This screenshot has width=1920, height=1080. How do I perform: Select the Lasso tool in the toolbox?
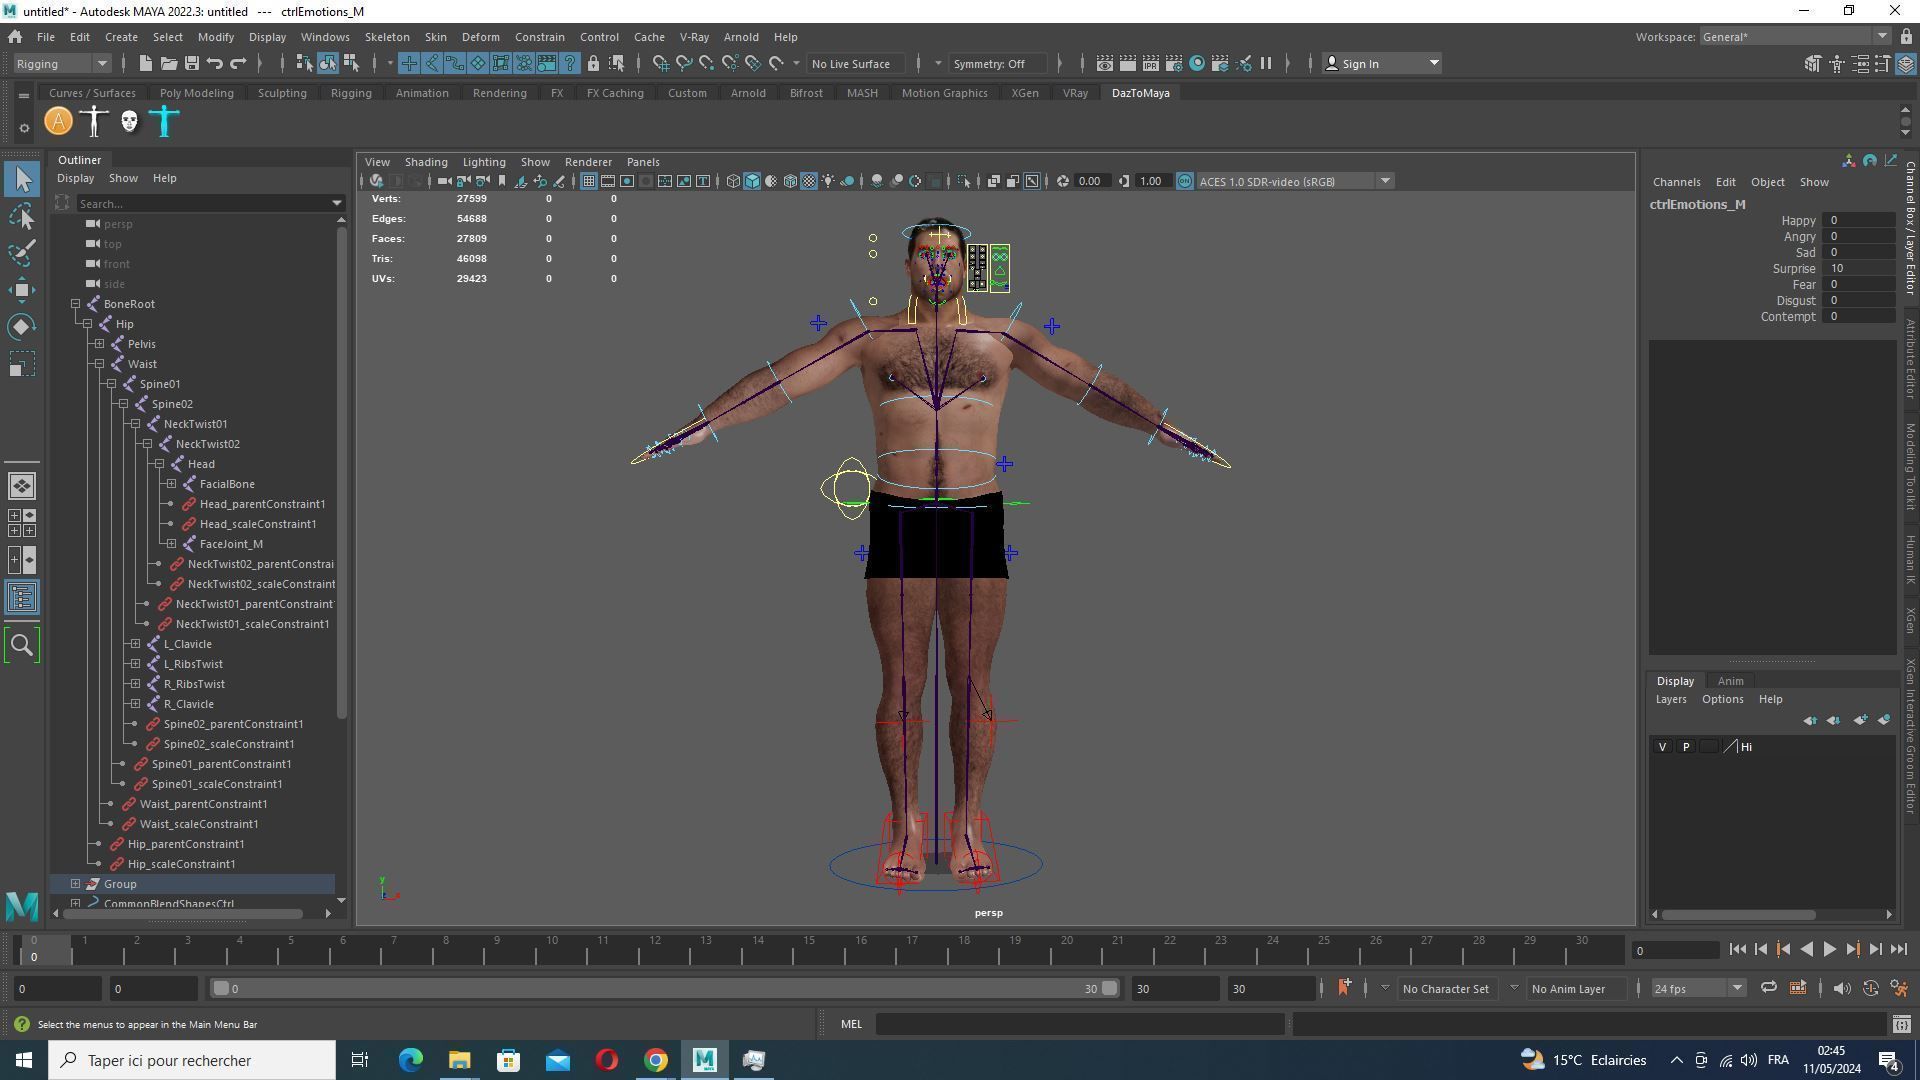point(22,217)
